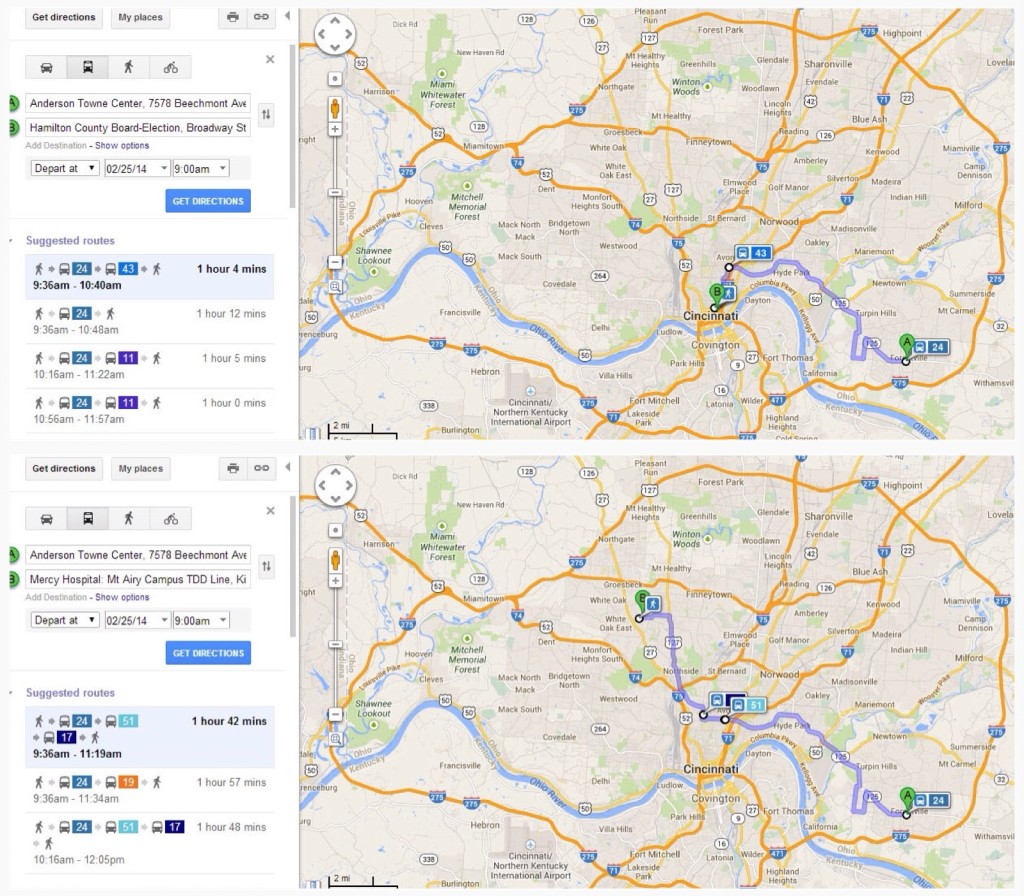The height and width of the screenshot is (896, 1024).
Task: Select driving mode in bottom panel
Action: [46, 519]
